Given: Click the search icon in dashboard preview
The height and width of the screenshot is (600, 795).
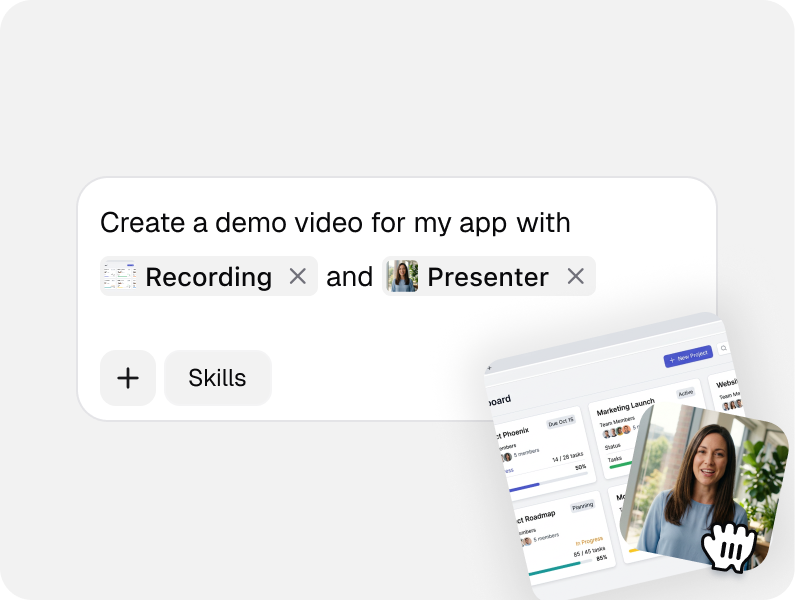Looking at the screenshot, I should click(x=724, y=348).
